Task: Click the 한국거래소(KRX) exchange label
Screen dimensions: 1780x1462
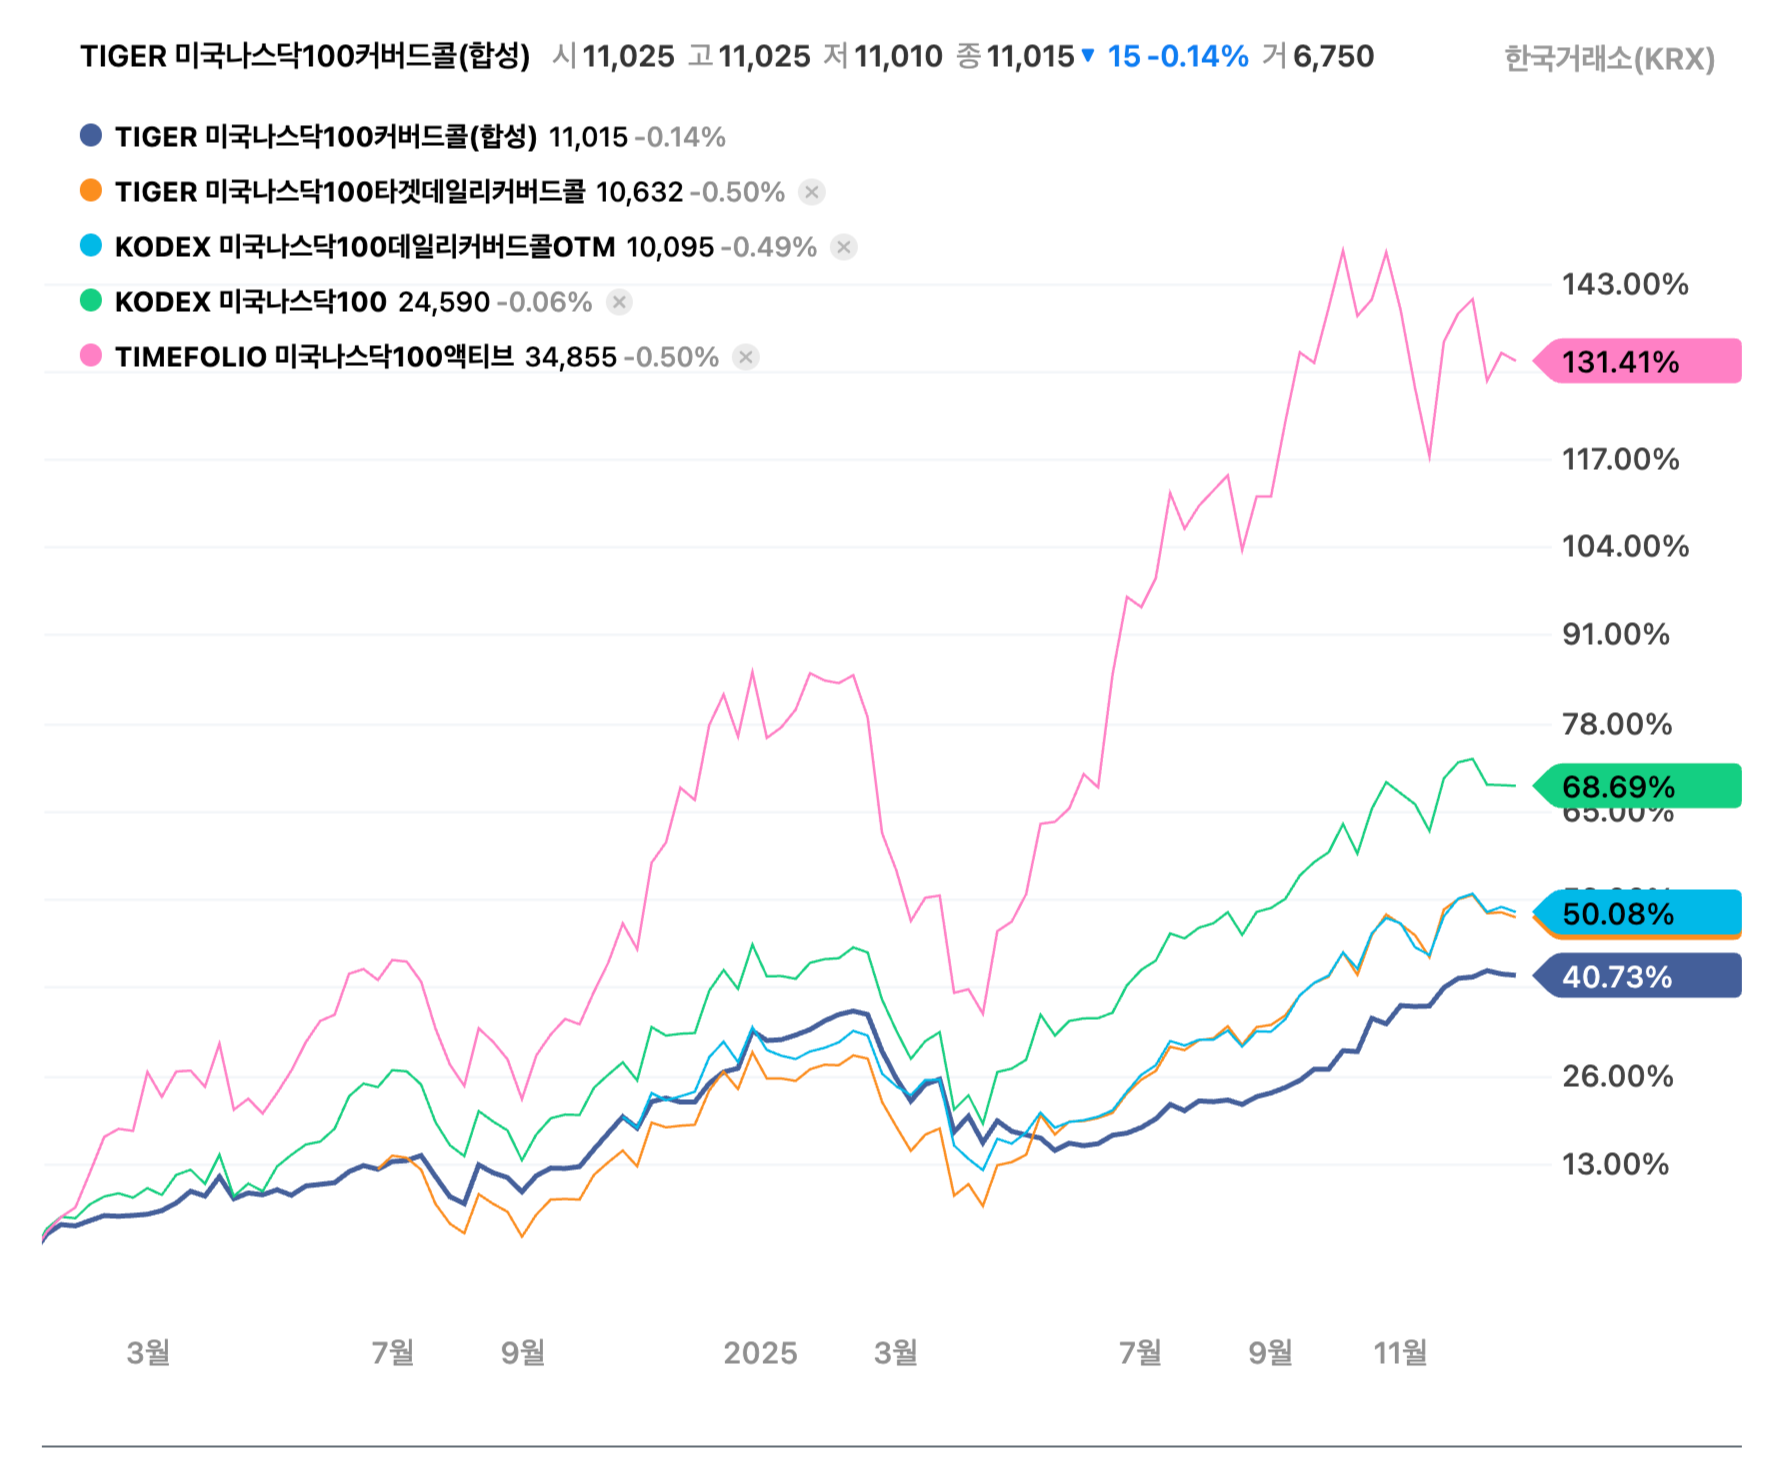Action: [1610, 59]
